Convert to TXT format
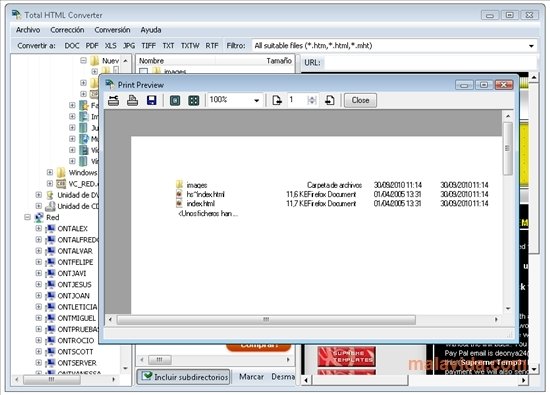The height and width of the screenshot is (395, 550). [168, 46]
